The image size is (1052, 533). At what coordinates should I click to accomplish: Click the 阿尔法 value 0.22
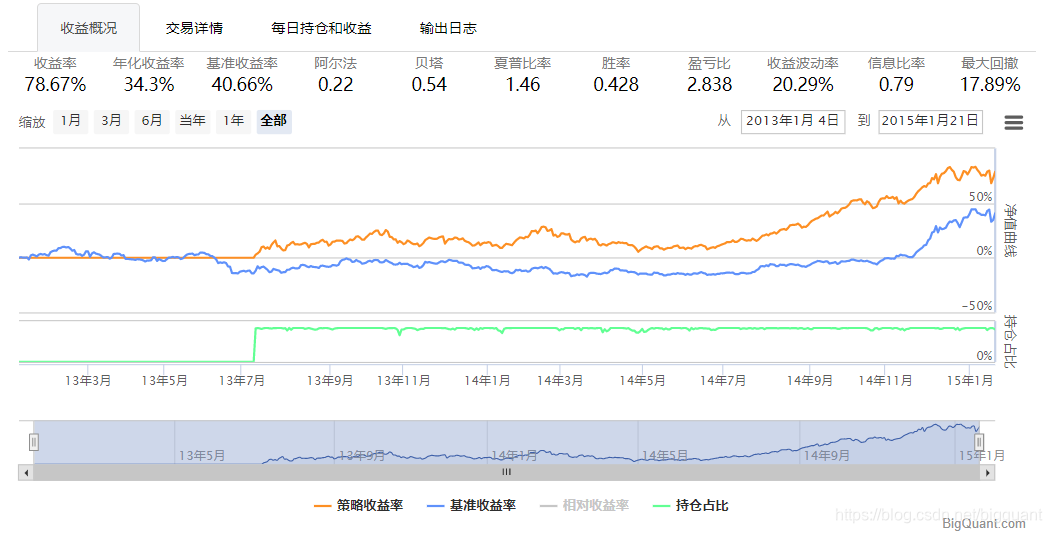(x=335, y=85)
